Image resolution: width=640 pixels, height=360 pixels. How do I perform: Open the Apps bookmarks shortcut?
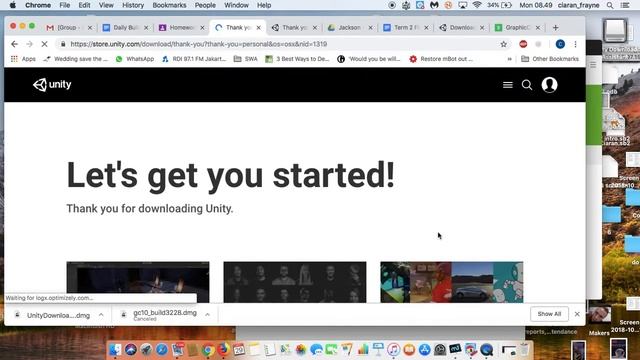[23, 59]
